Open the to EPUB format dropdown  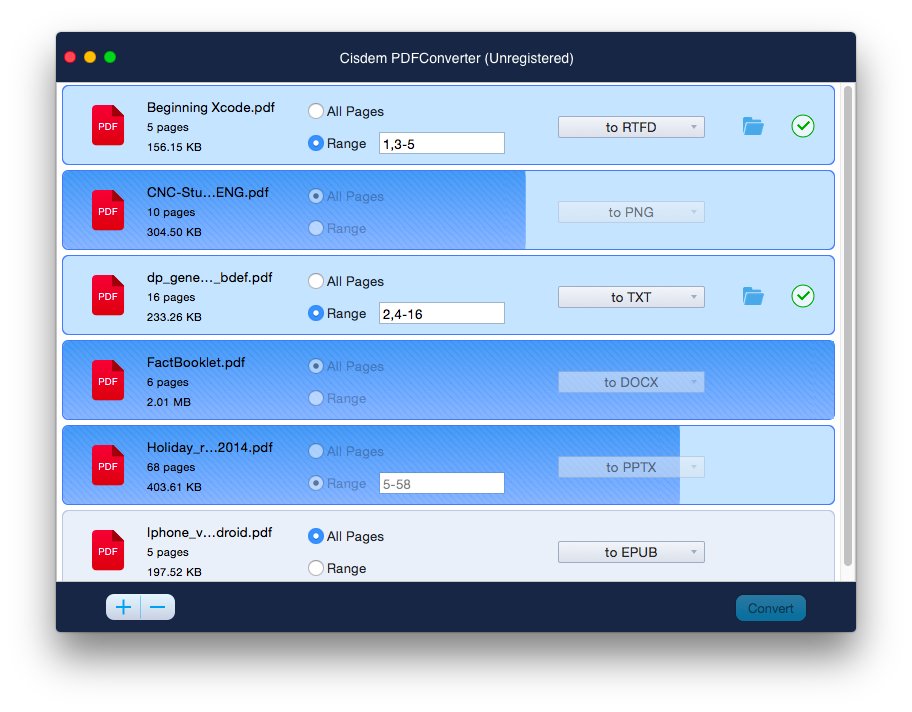click(631, 551)
